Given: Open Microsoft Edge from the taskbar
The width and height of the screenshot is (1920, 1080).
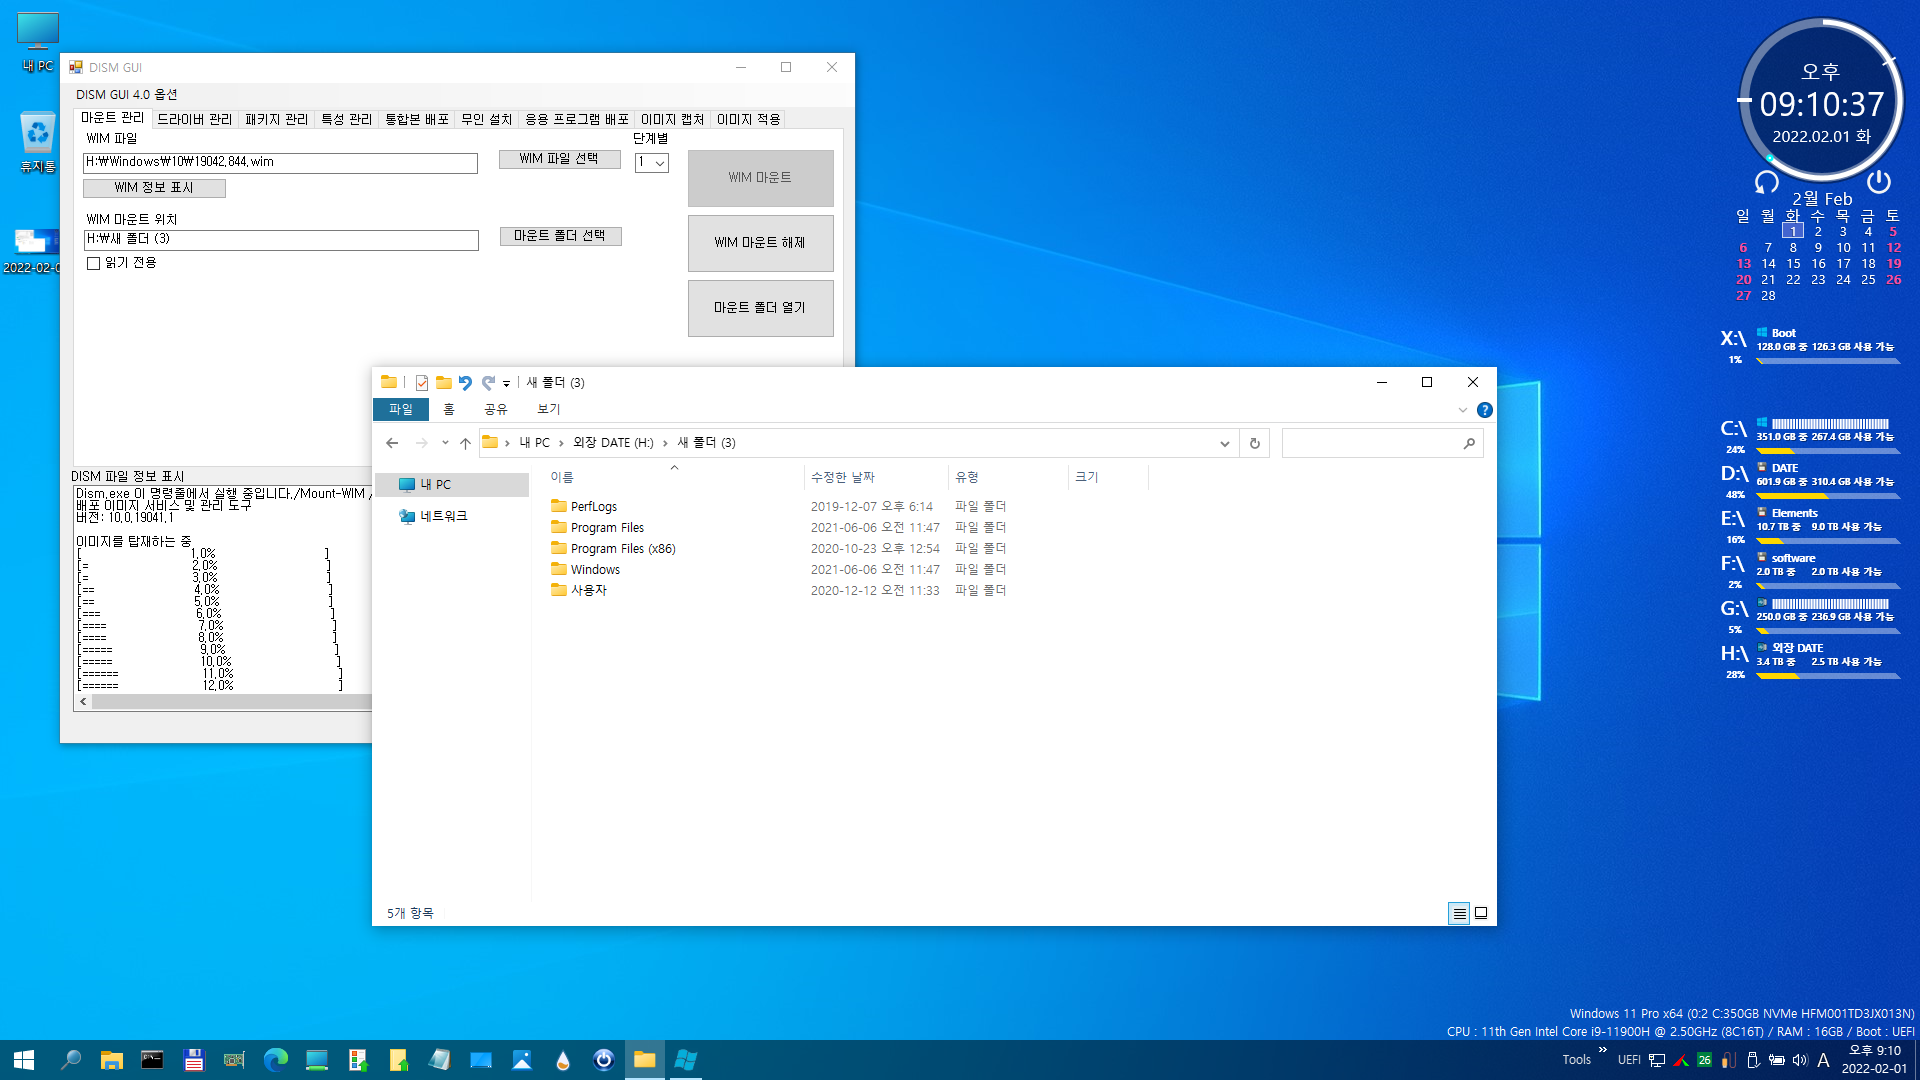Looking at the screenshot, I should point(275,1060).
